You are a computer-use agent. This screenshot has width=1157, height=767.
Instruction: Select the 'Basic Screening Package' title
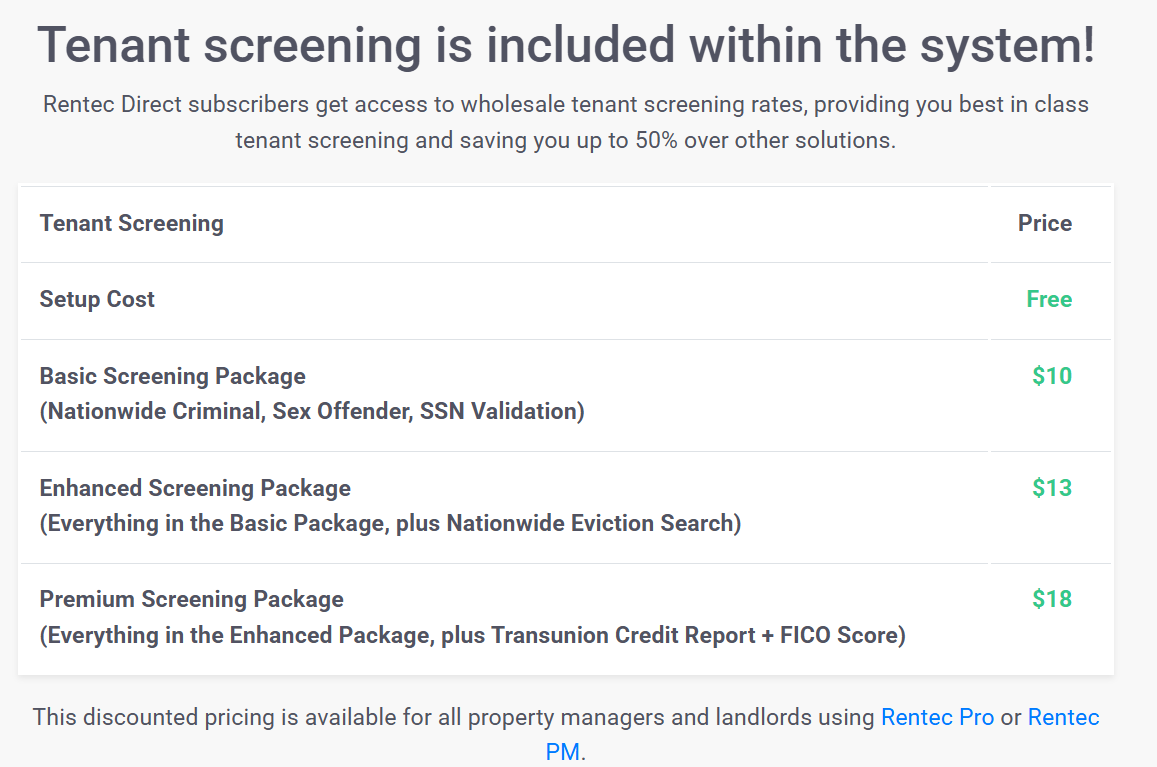click(172, 376)
